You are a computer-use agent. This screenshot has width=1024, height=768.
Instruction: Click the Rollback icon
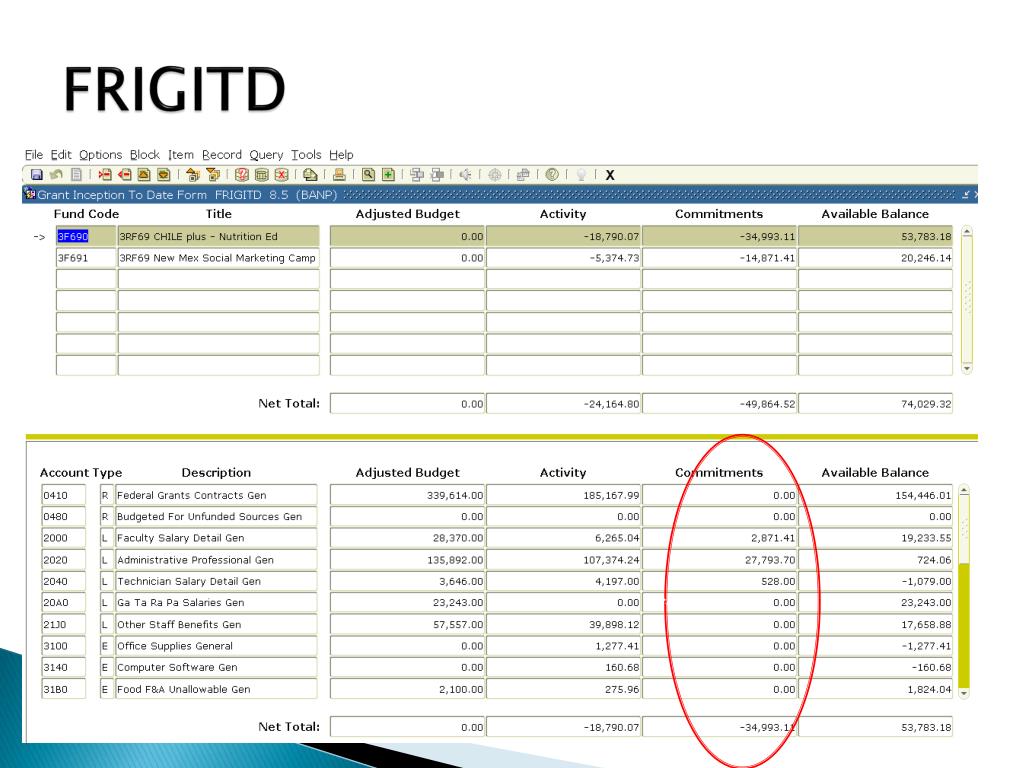point(56,174)
